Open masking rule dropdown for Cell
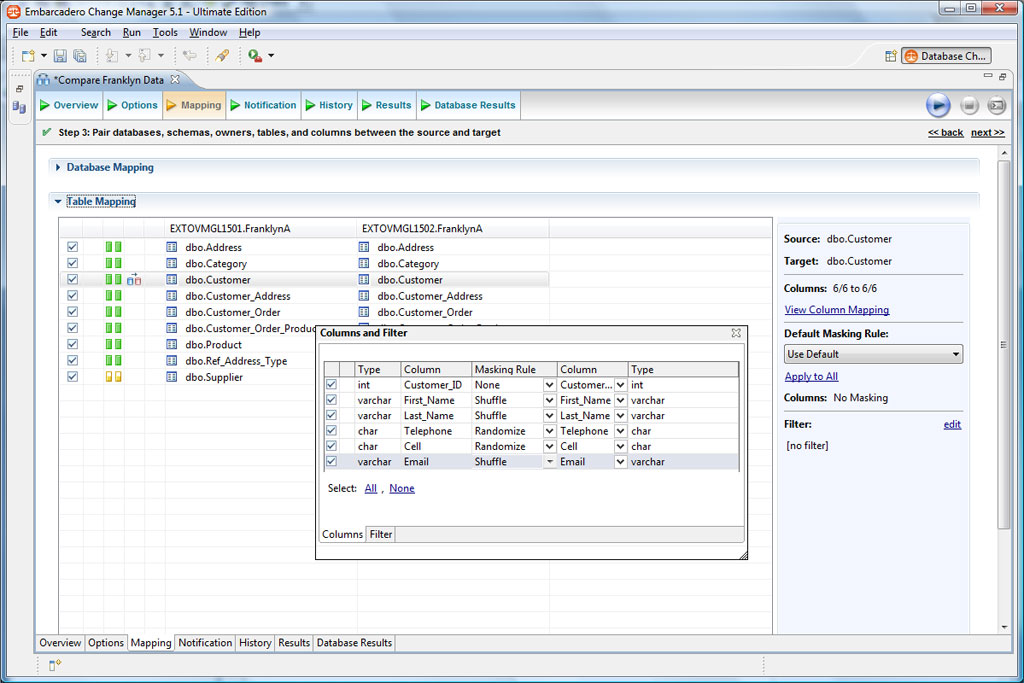Screen dimensions: 1024x683 coord(549,446)
